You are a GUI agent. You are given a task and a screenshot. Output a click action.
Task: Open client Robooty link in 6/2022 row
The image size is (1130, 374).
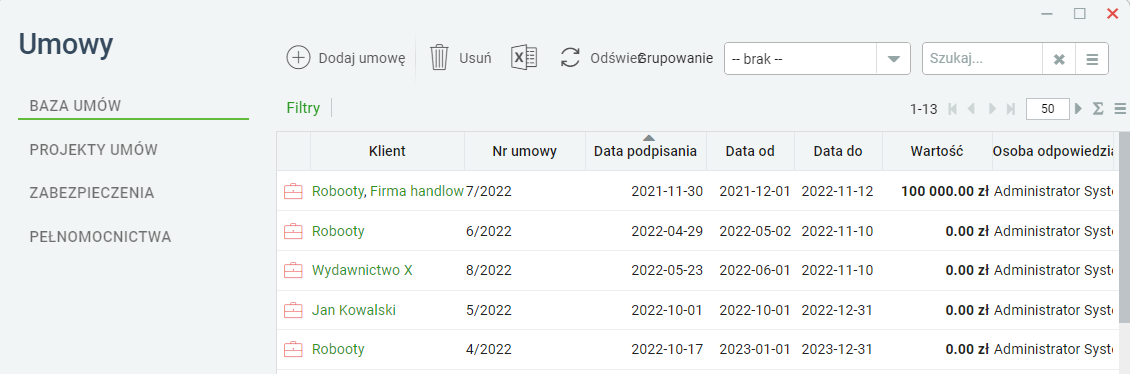[338, 231]
